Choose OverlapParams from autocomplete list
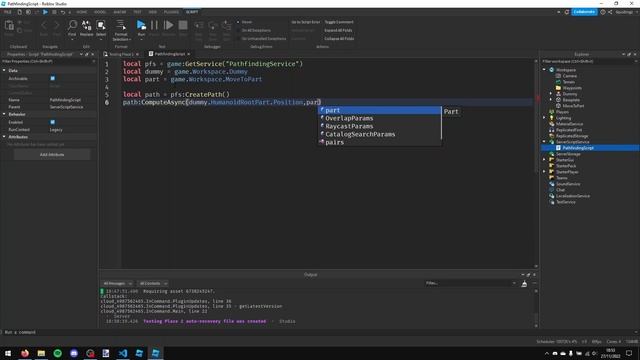The width and height of the screenshot is (640, 360). pos(380,118)
